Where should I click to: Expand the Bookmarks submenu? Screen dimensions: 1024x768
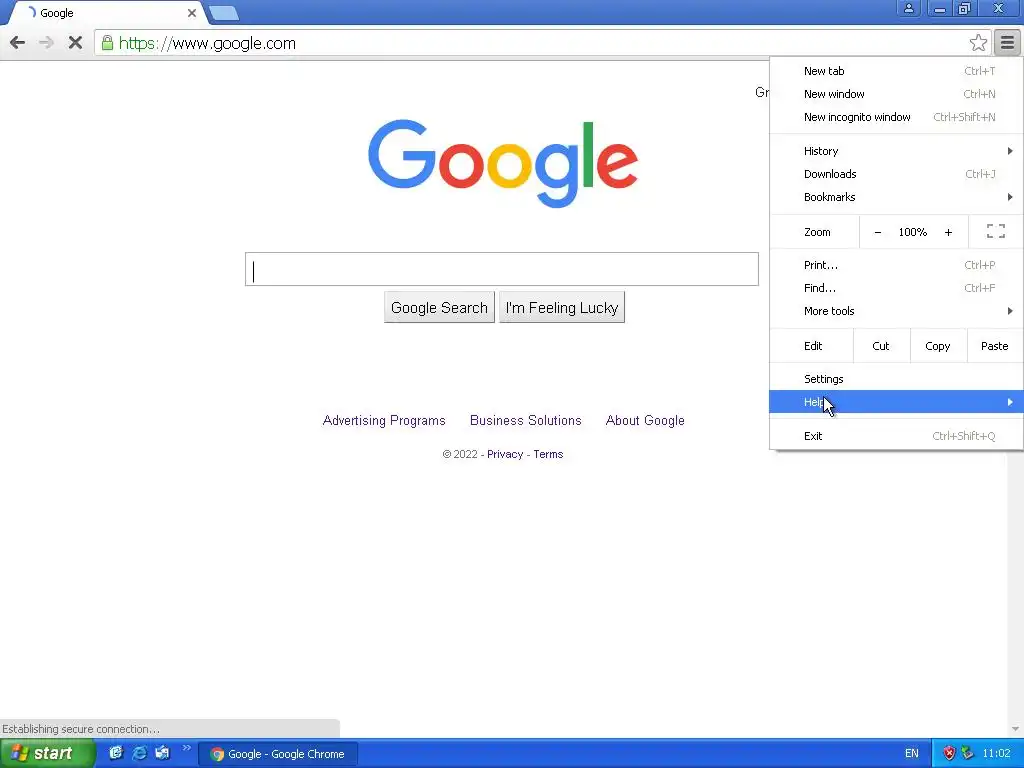click(896, 197)
